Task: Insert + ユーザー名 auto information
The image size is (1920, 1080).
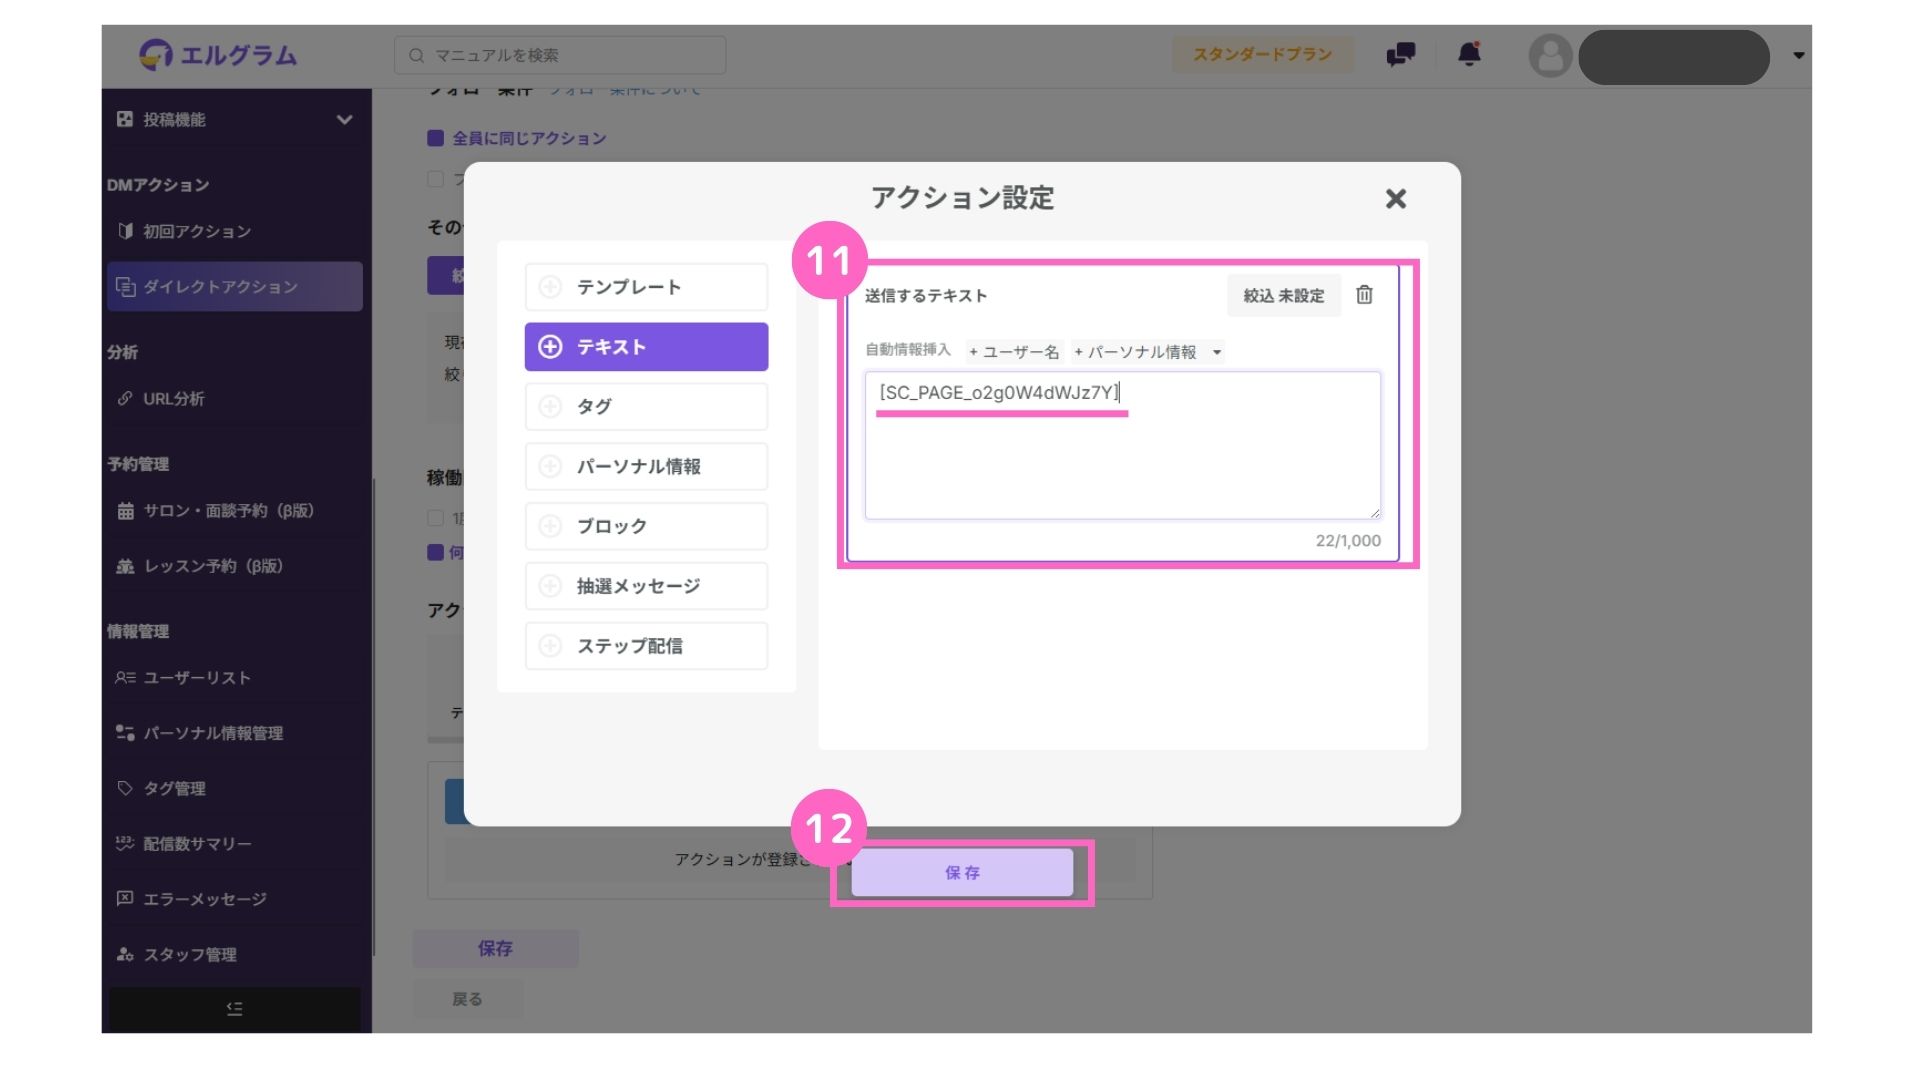Action: [x=1014, y=352]
